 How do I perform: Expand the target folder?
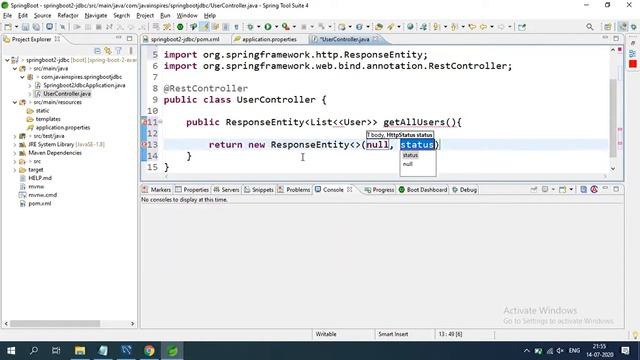click(x=15, y=169)
